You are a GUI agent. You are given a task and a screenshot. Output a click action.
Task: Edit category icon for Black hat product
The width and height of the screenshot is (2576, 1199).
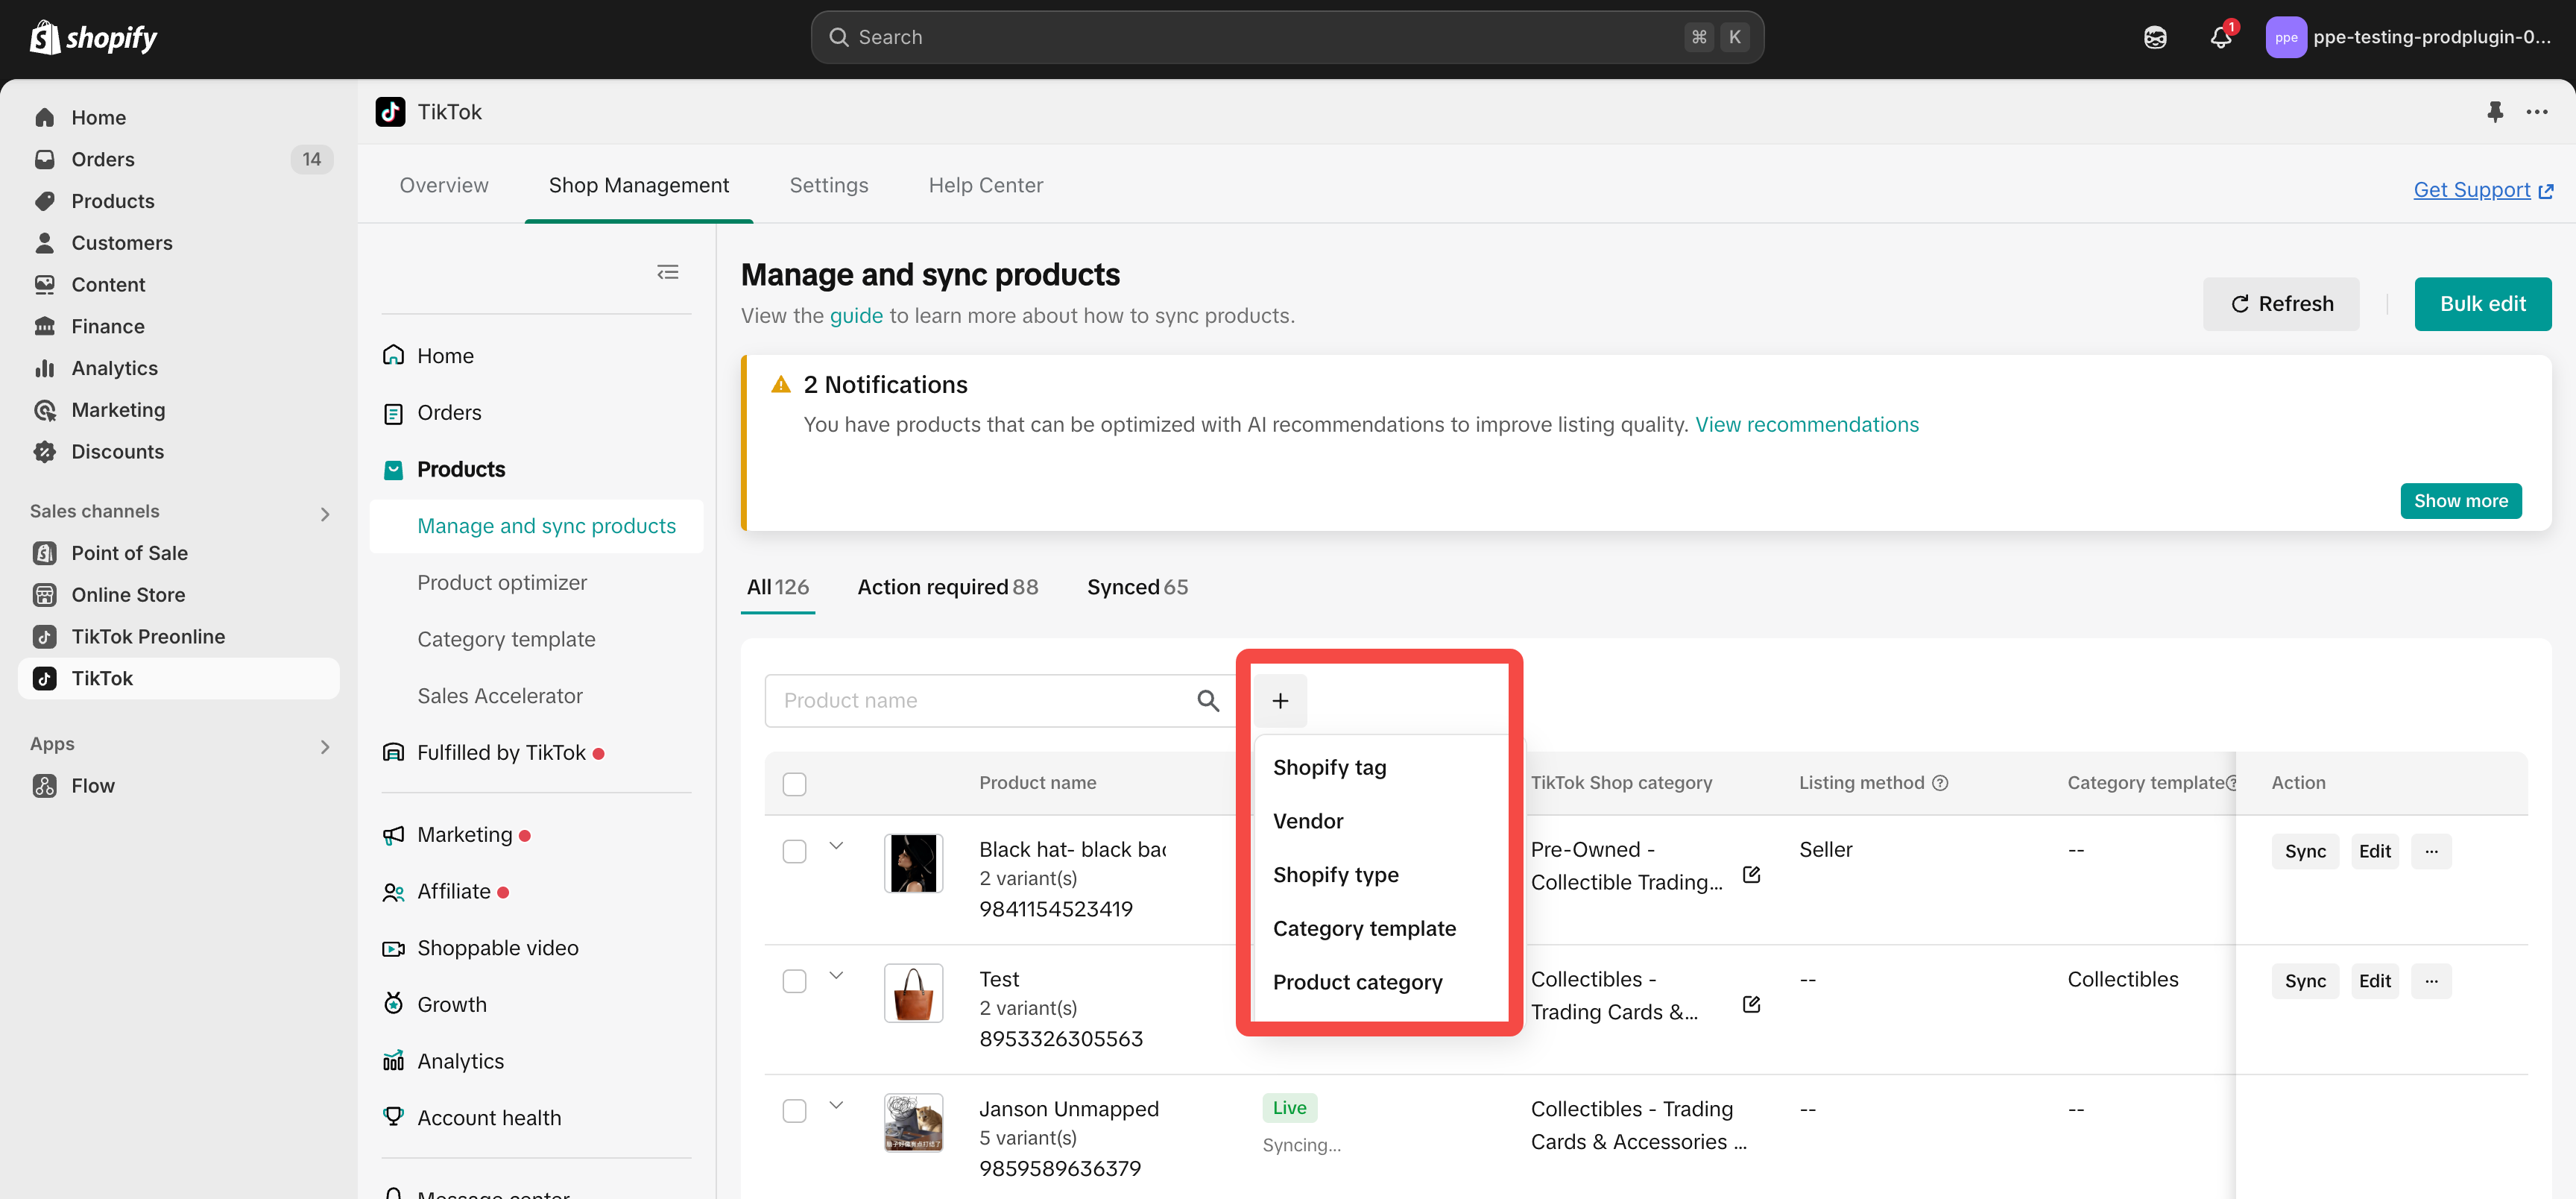[x=1751, y=874]
